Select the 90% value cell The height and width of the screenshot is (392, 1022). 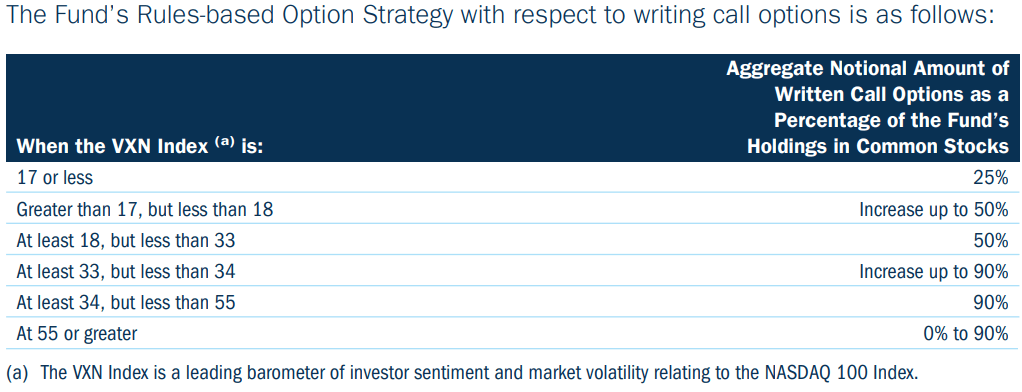click(x=993, y=303)
